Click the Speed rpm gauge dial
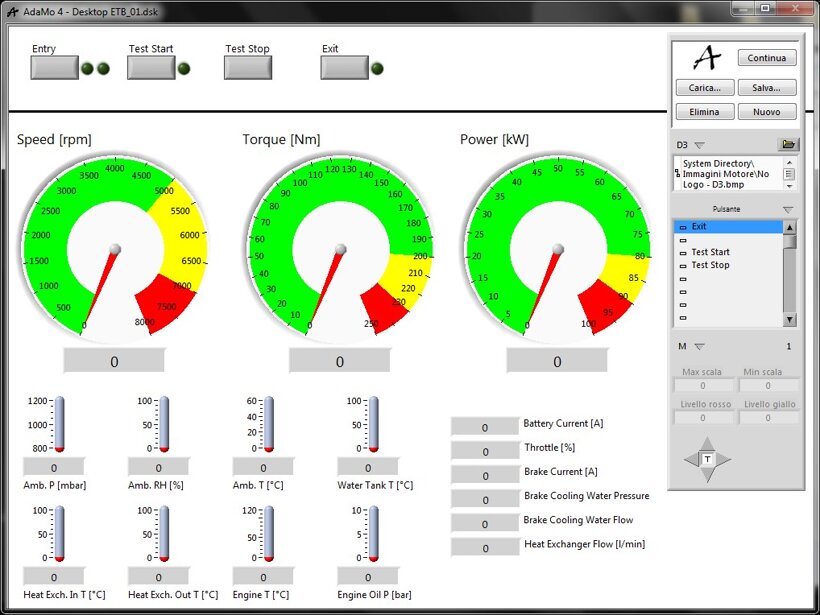Screen dimensions: 820x615 pos(115,248)
